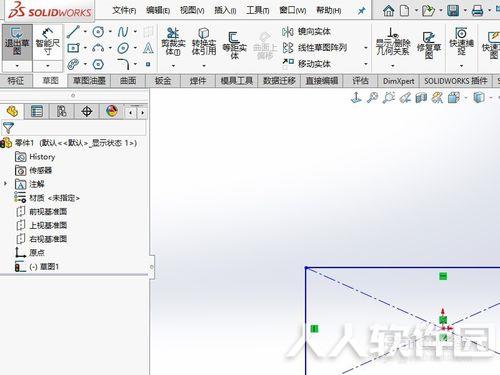The image size is (500, 375).
Task: Select the Arc sketch tool
Action: tap(98, 48)
